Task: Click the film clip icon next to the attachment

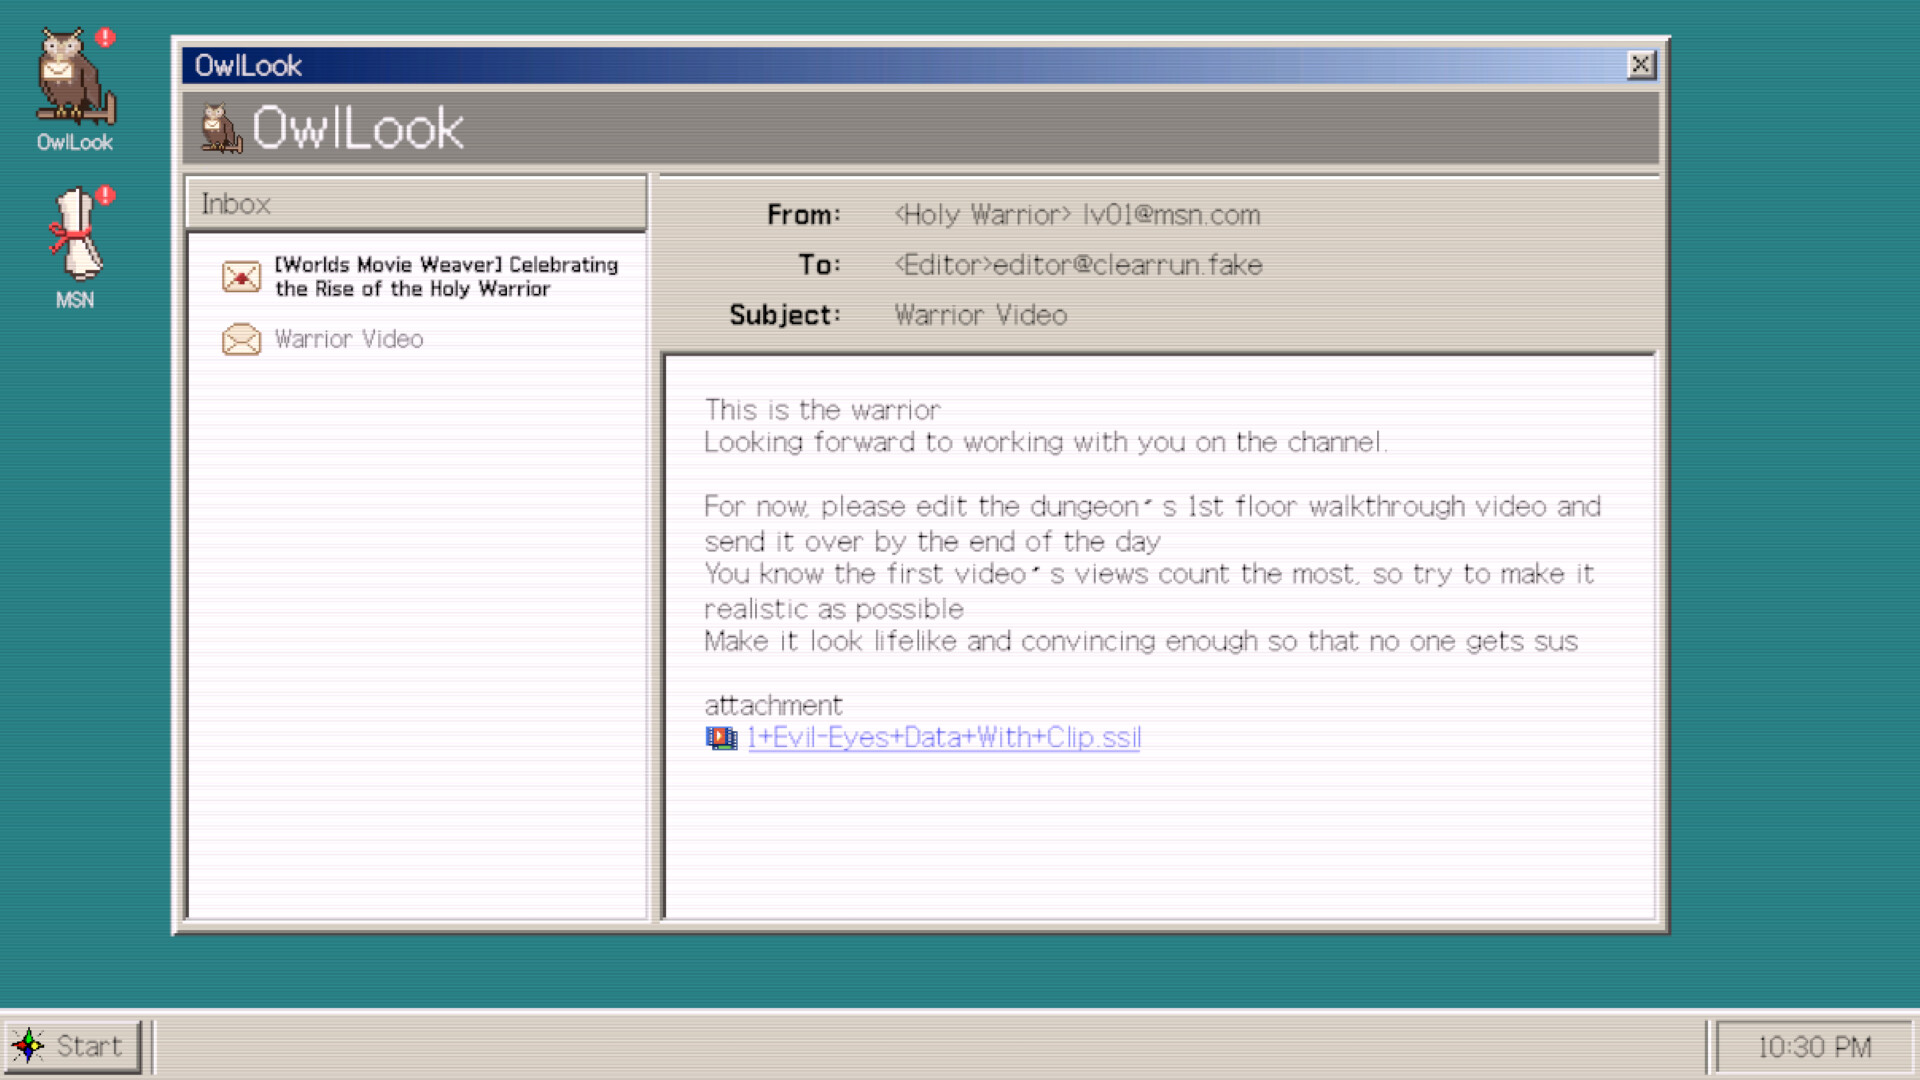Action: click(721, 737)
